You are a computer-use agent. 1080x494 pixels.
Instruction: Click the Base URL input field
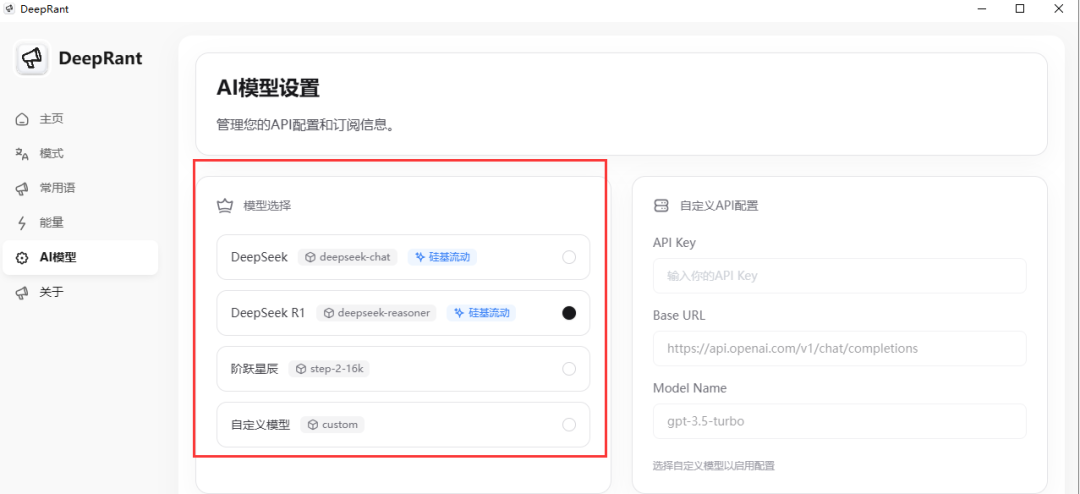click(840, 349)
